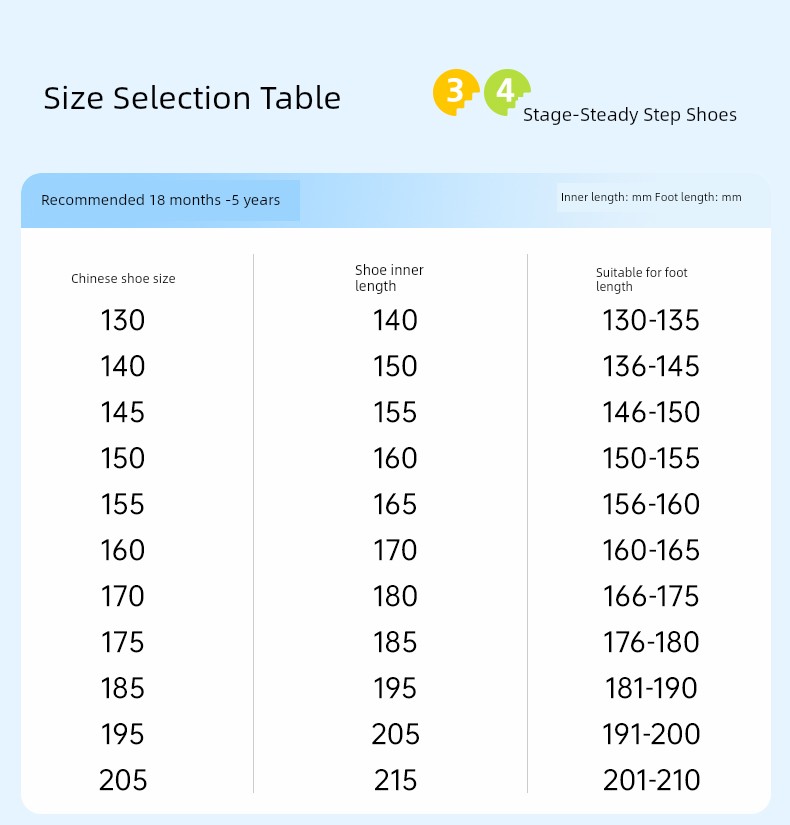
Task: Click the Size Selection Table heading
Action: [192, 98]
